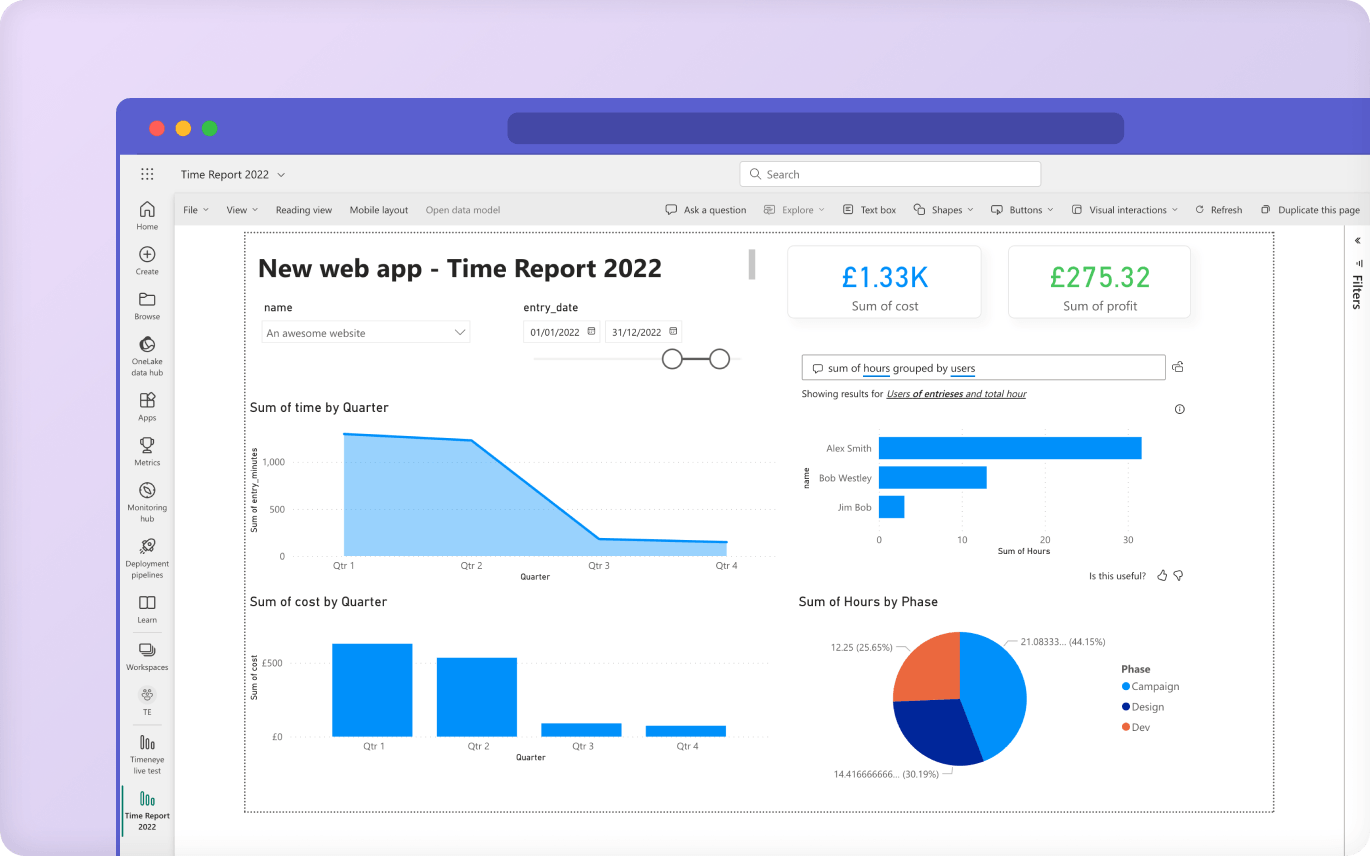Screen dimensions: 1370x856
Task: Open the Shapes dropdown
Action: 943,210
